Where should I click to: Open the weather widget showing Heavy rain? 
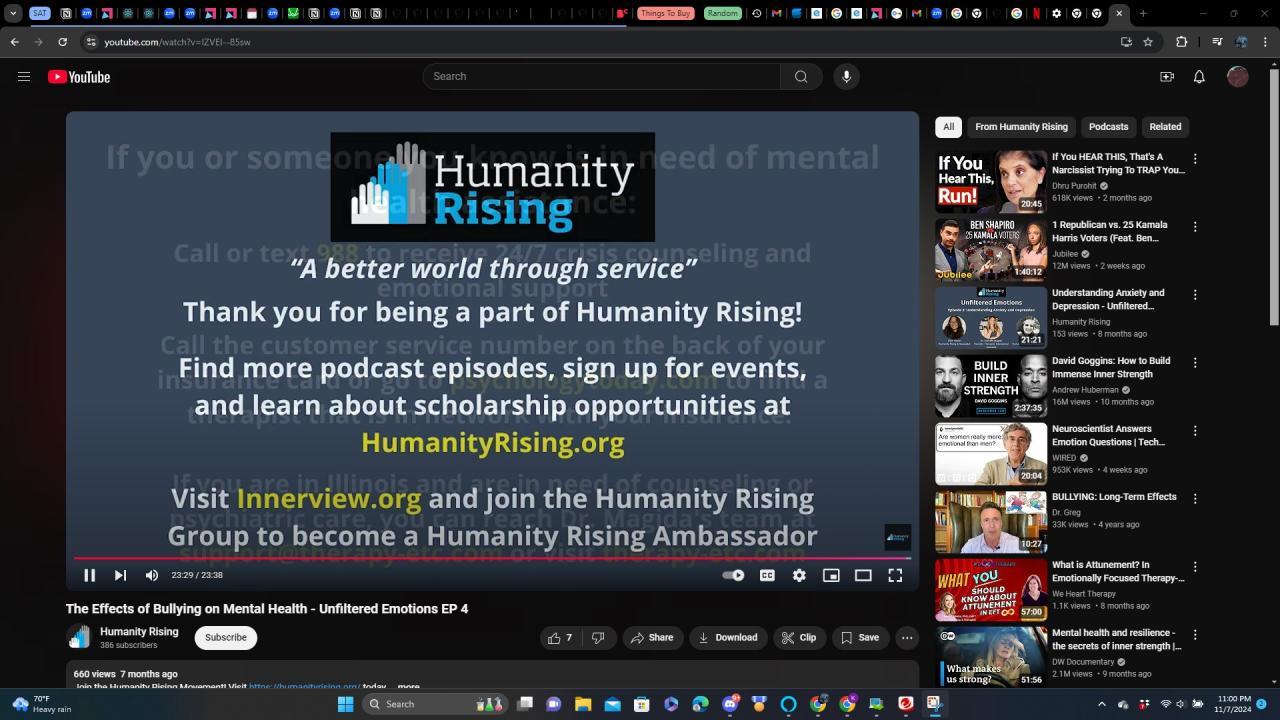pos(42,704)
